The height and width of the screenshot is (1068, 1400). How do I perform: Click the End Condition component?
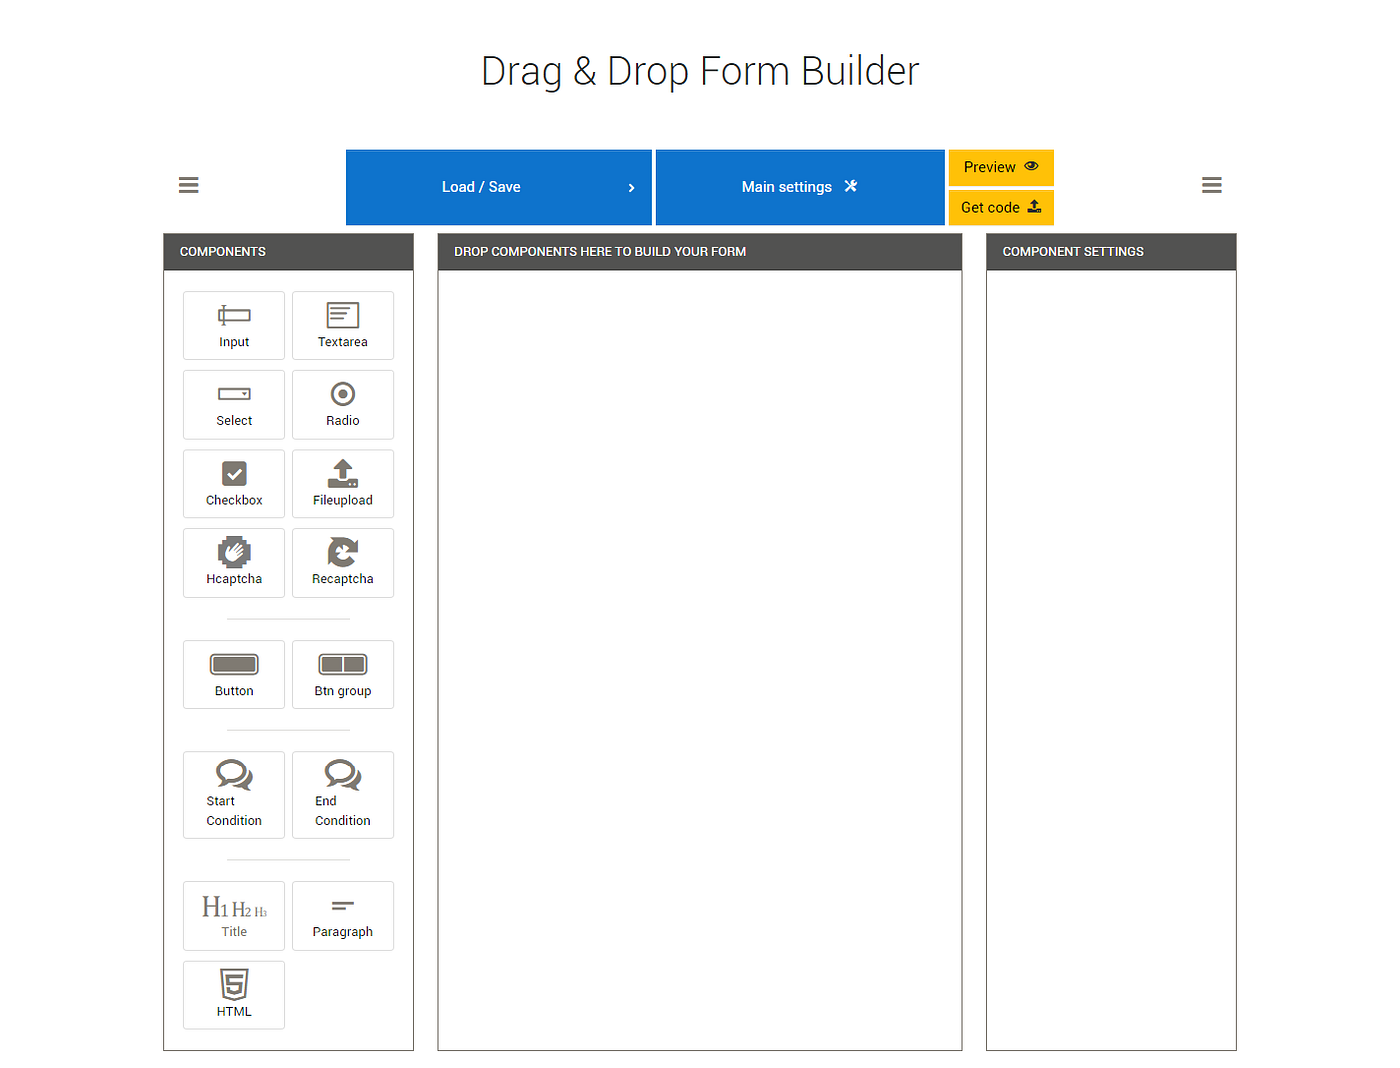pyautogui.click(x=342, y=794)
